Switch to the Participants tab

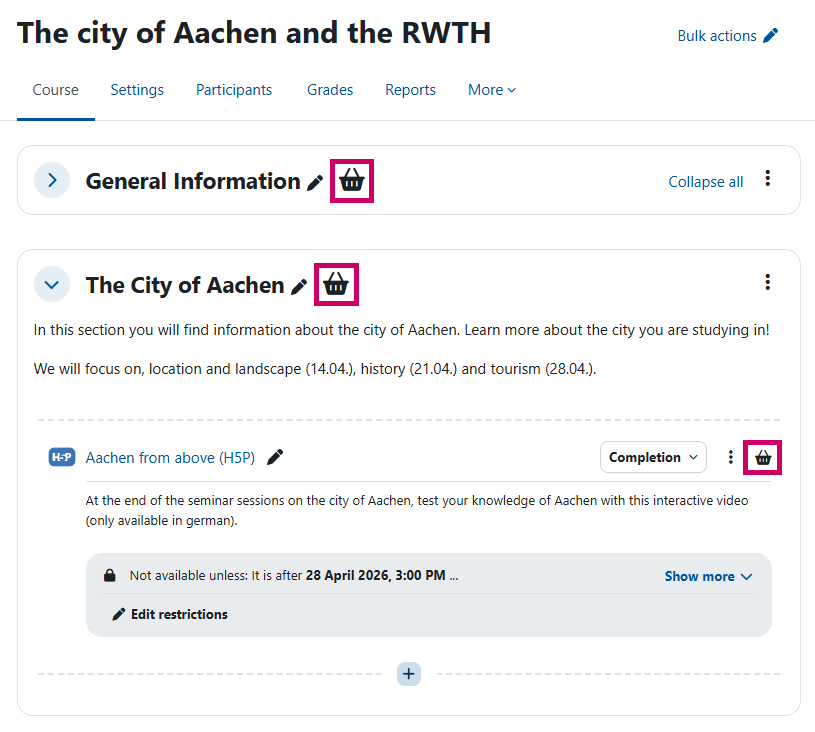(233, 89)
